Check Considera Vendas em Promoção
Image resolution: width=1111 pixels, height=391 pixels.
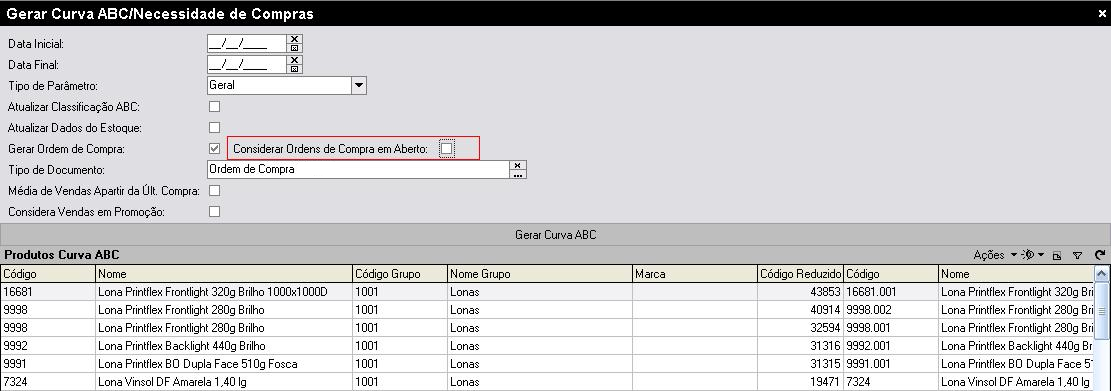215,212
